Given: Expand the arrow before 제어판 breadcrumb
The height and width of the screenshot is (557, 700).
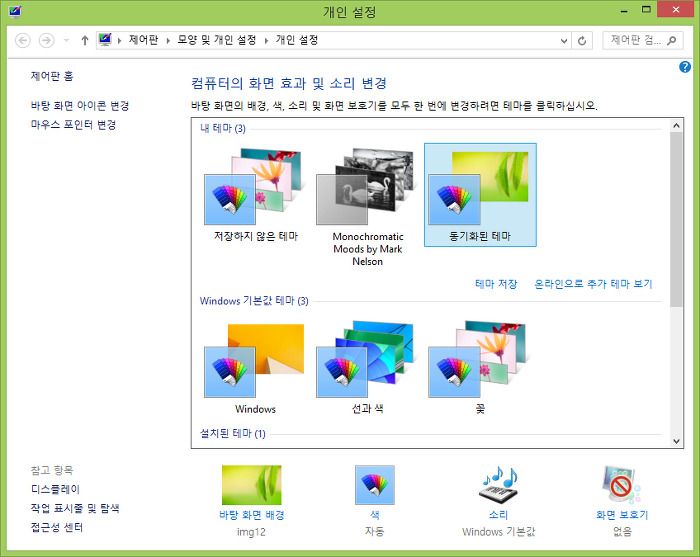Looking at the screenshot, I should click(119, 41).
